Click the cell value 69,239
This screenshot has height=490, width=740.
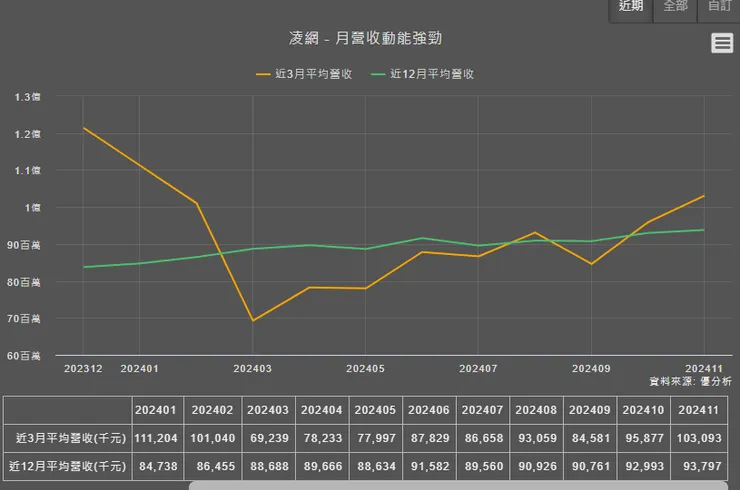click(269, 438)
